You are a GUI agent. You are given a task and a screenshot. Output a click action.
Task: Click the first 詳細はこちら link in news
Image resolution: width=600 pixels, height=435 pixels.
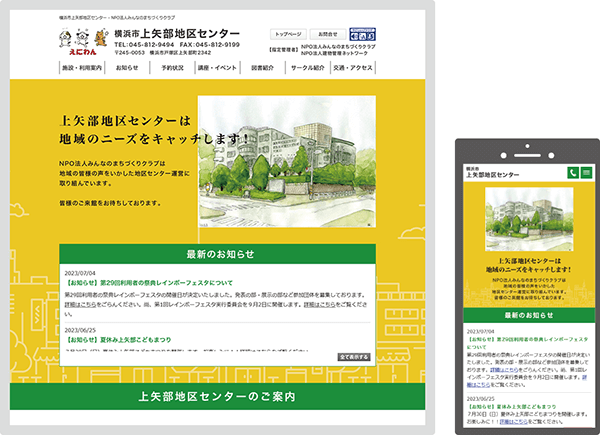82,303
